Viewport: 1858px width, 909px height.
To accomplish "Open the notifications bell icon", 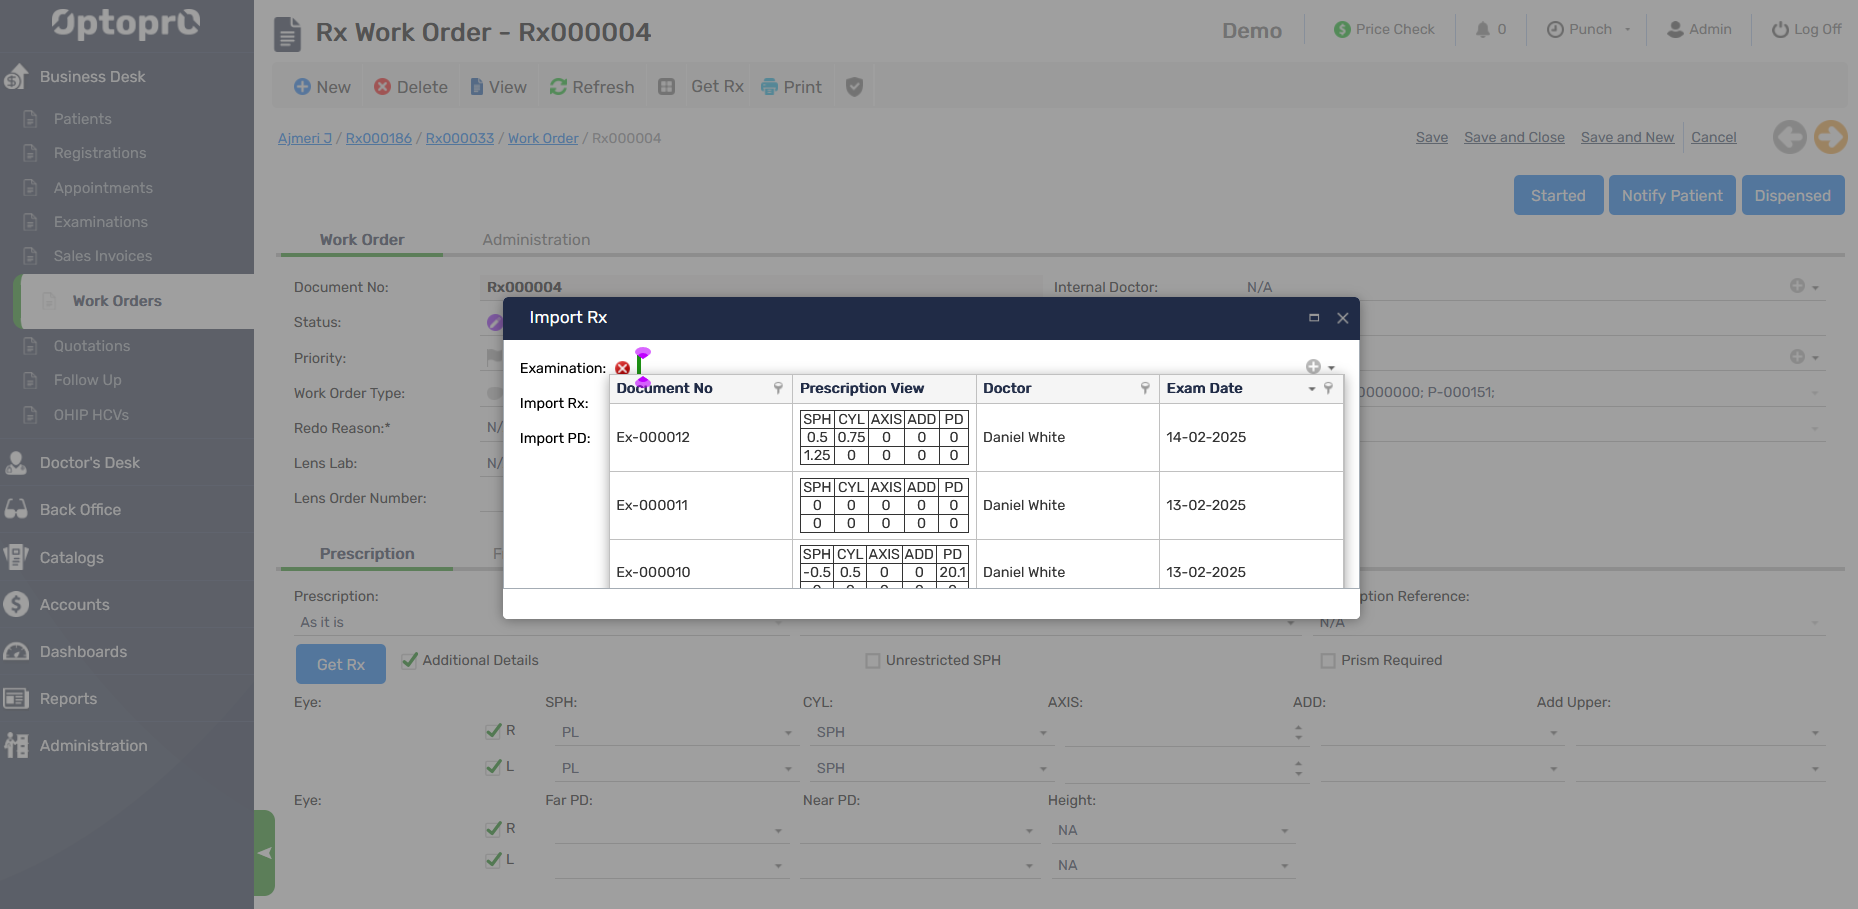I will (x=1483, y=29).
